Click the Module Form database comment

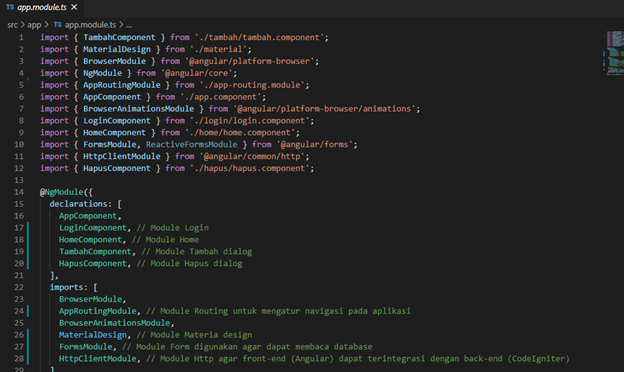247,347
